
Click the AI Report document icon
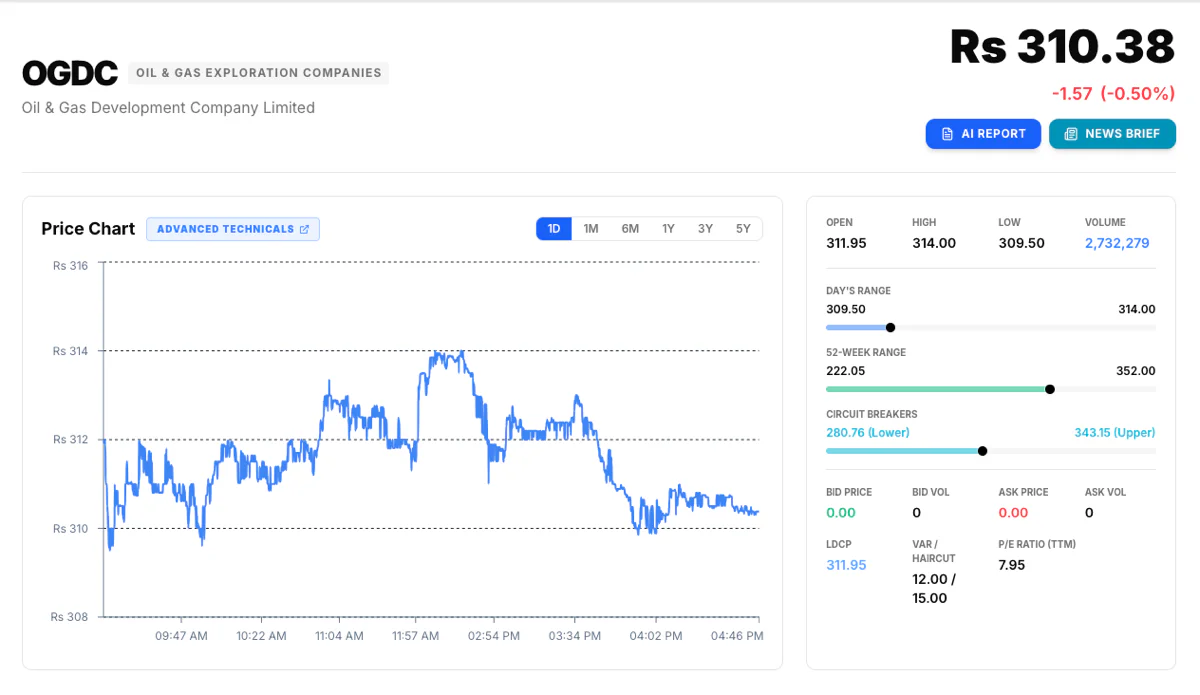[x=947, y=134]
